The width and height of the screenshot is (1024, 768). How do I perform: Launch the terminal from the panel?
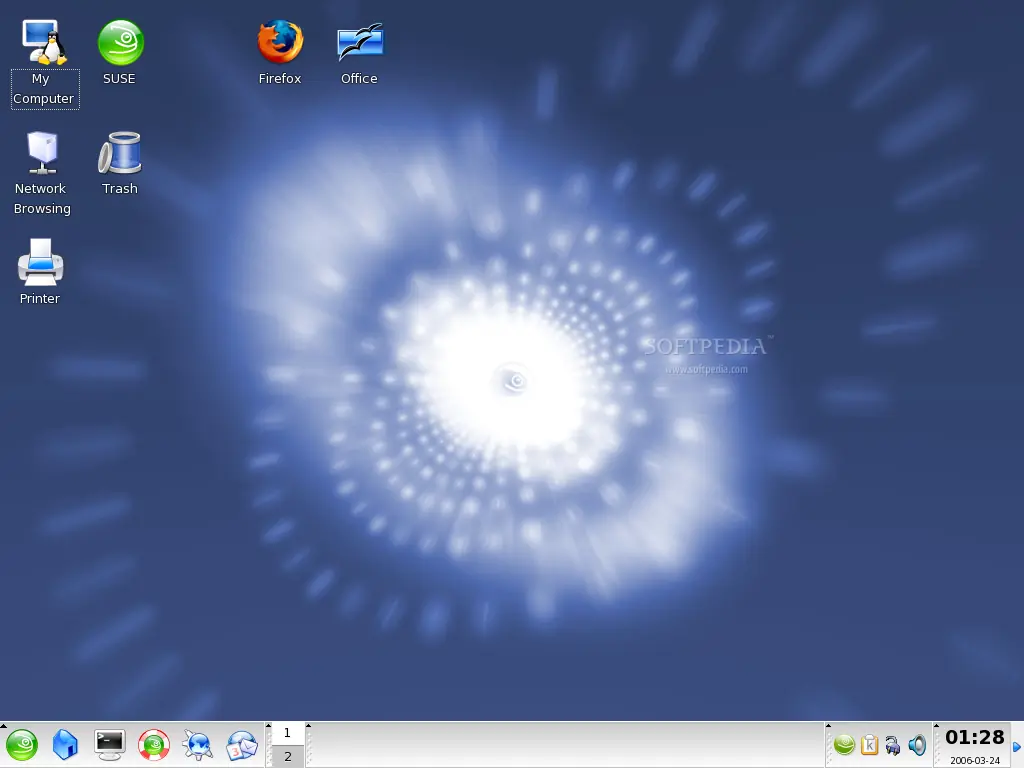pyautogui.click(x=110, y=745)
